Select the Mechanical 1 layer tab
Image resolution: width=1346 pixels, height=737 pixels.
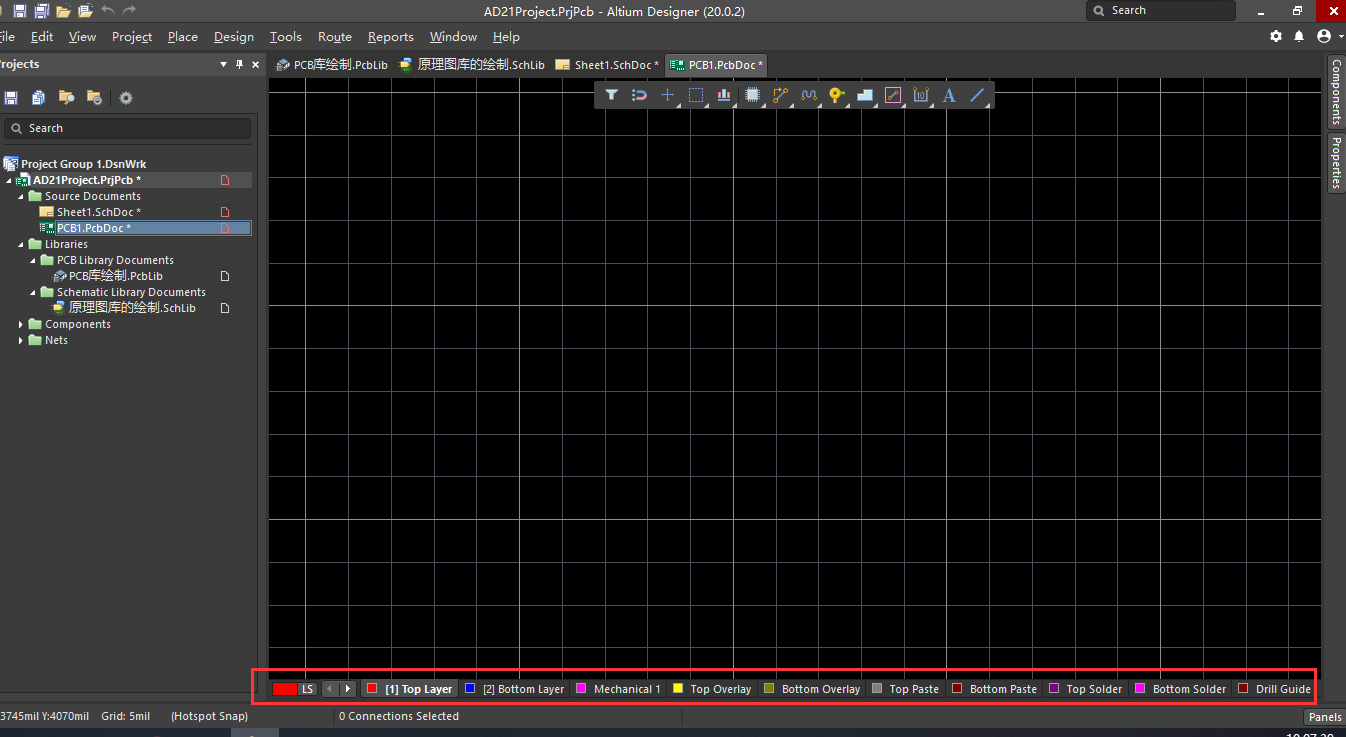coord(618,688)
